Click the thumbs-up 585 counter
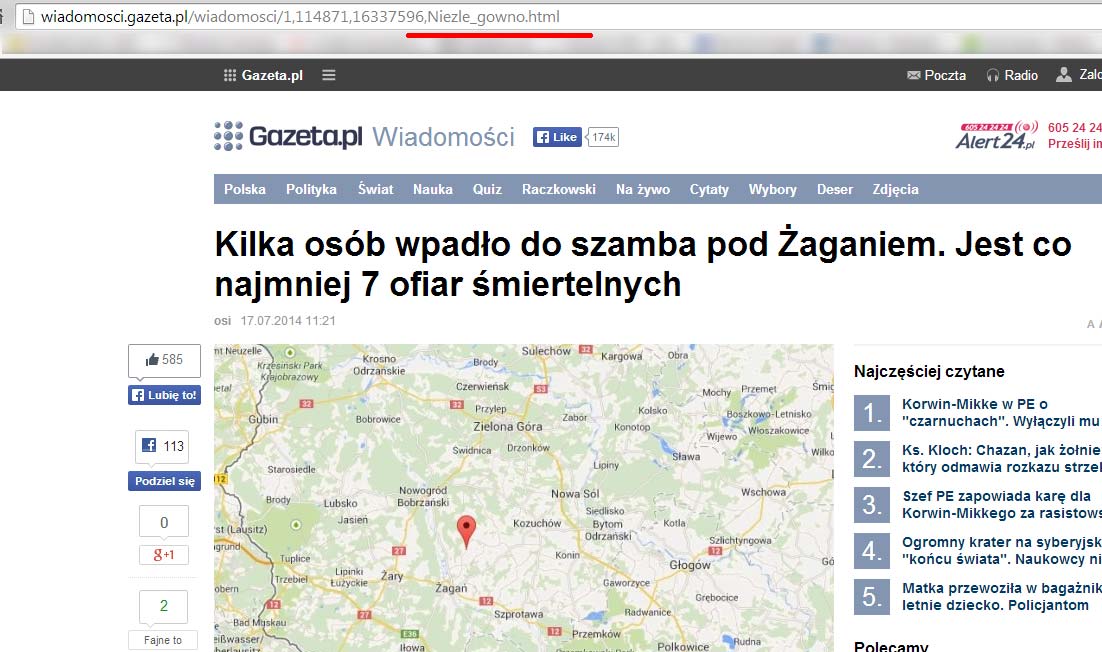1102x652 pixels. (164, 360)
